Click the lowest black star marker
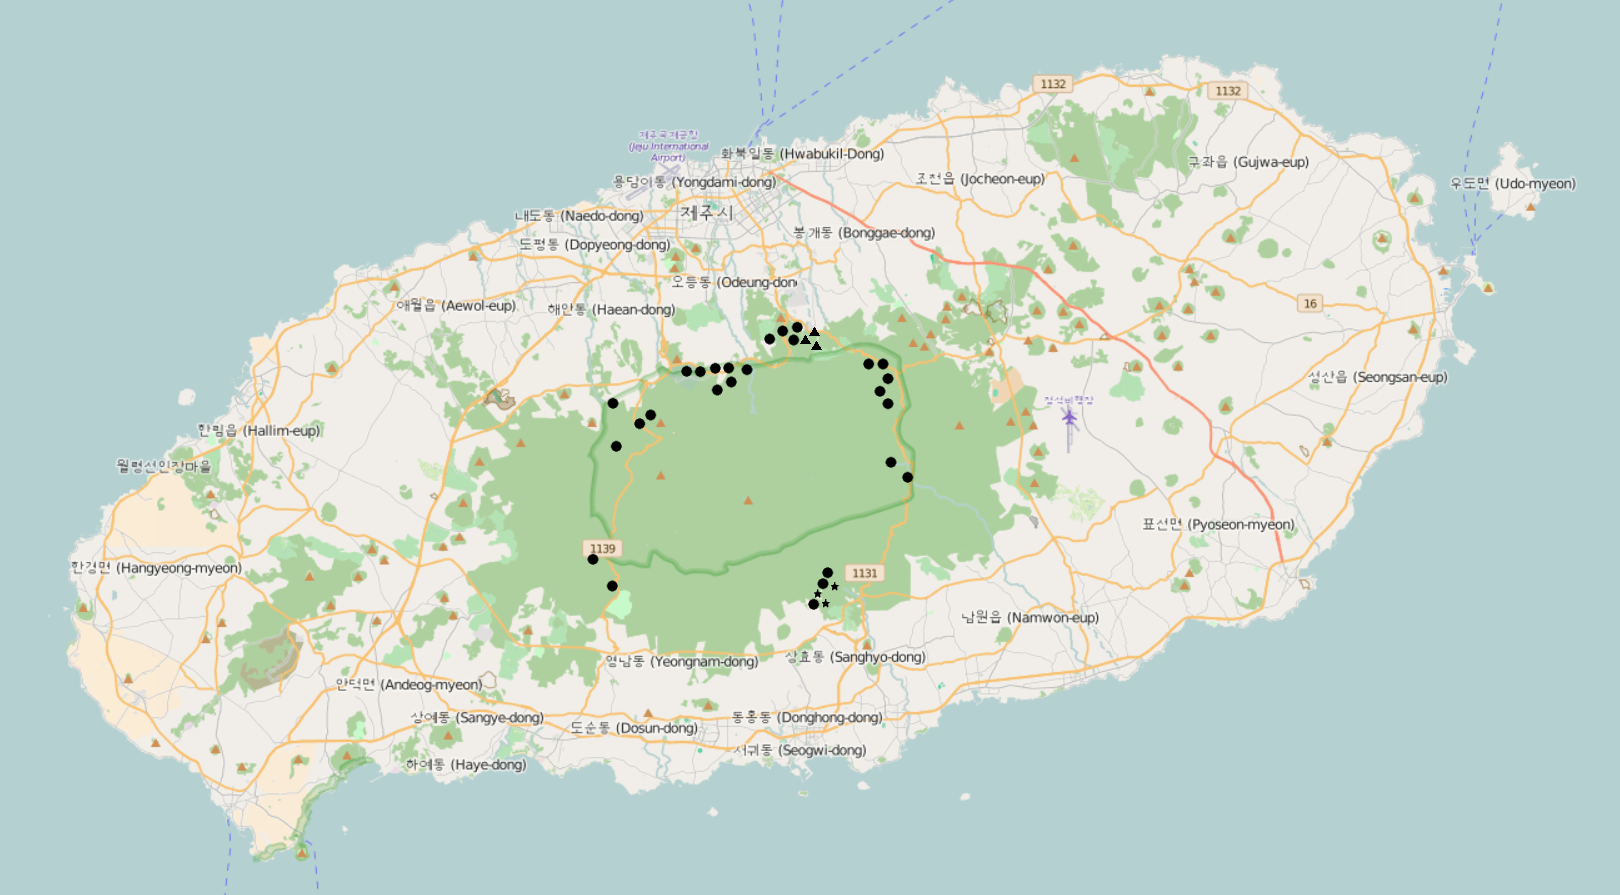1620x895 pixels. pos(826,604)
